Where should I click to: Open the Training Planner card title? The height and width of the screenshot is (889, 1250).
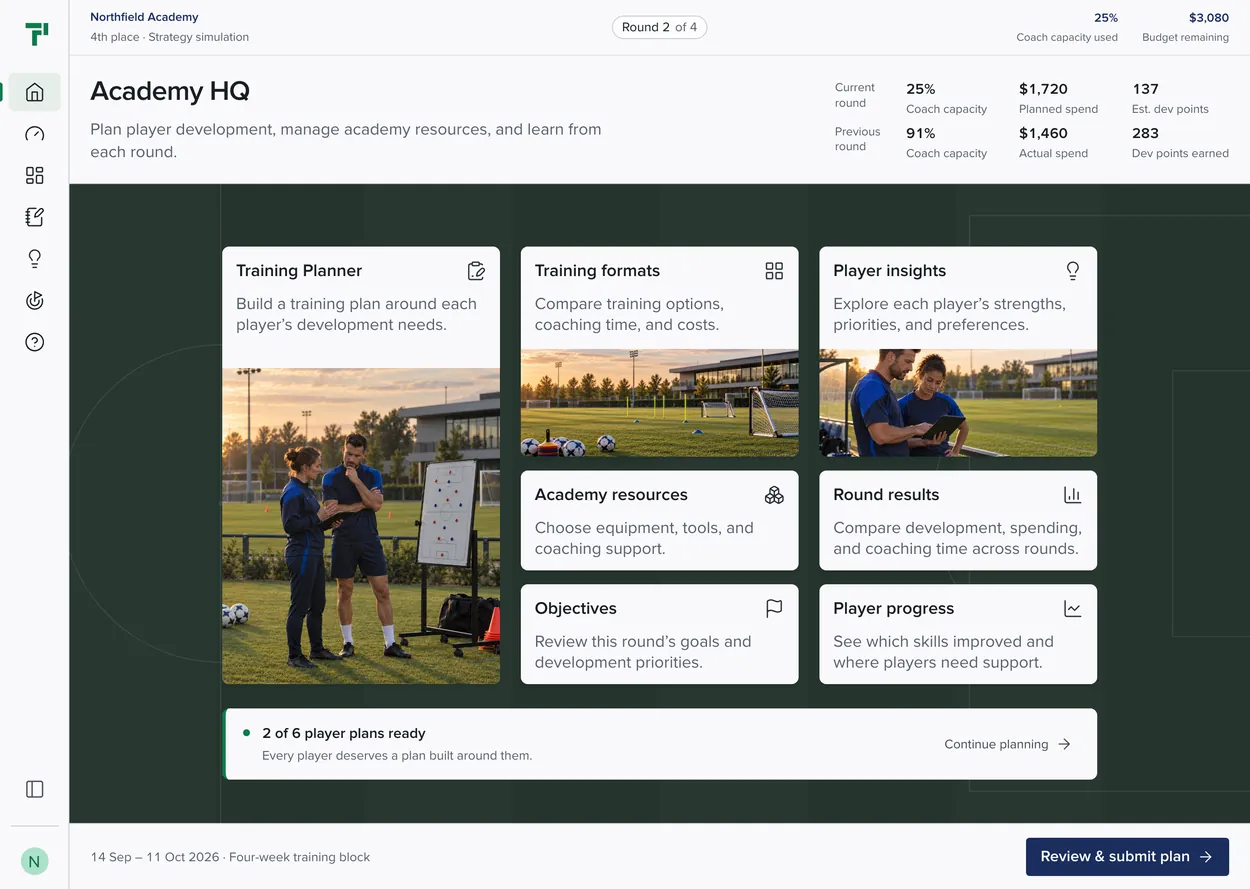(x=299, y=271)
